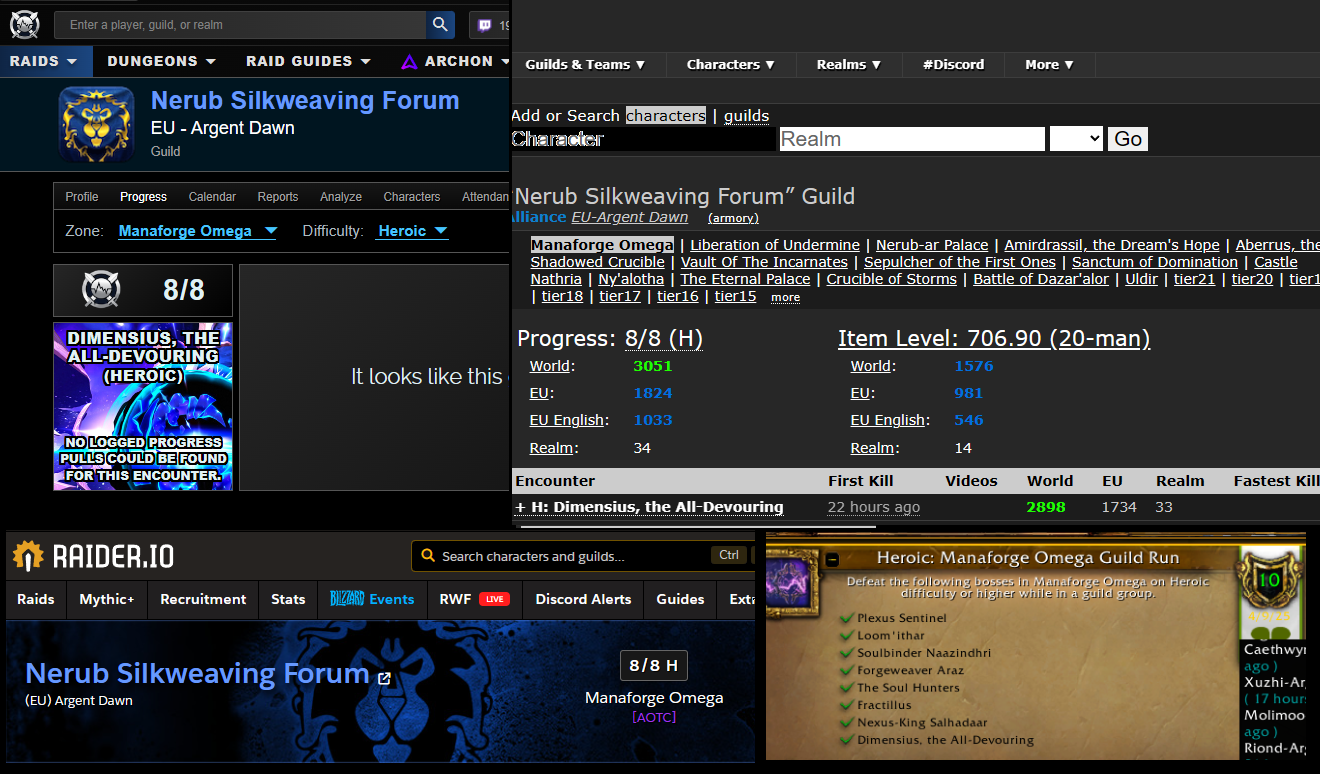Open the Battle of Dazar'alor raid link
Image resolution: width=1320 pixels, height=774 pixels.
tap(1041, 279)
